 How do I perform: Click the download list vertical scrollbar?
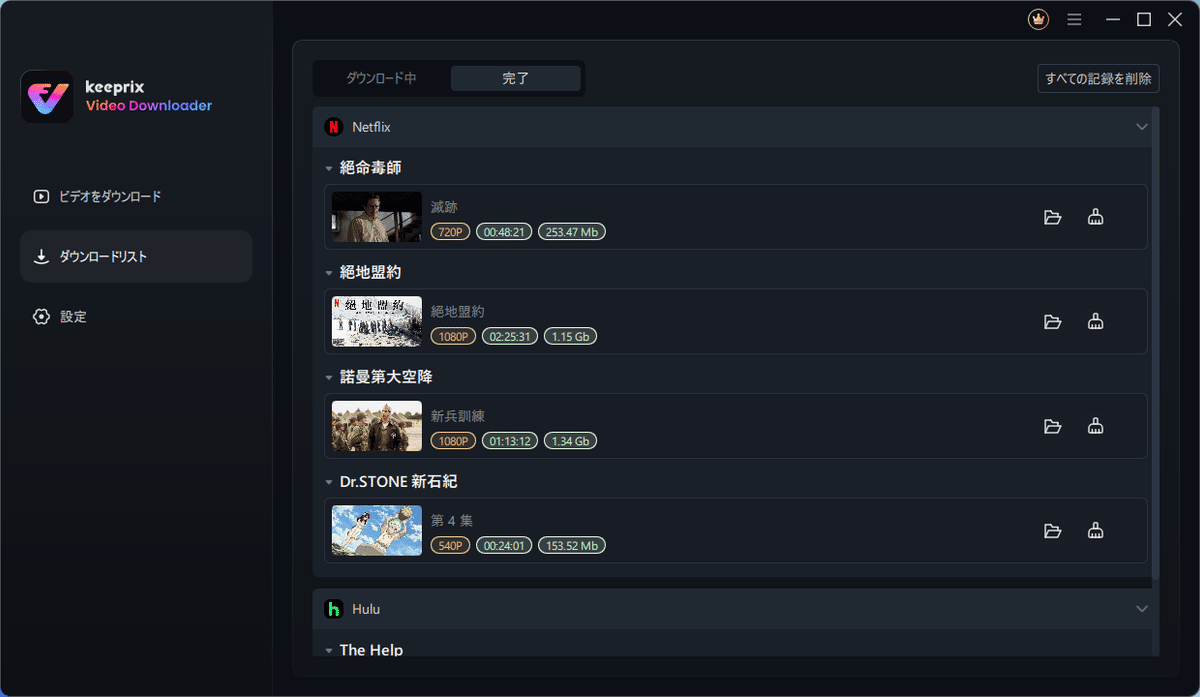click(1156, 342)
